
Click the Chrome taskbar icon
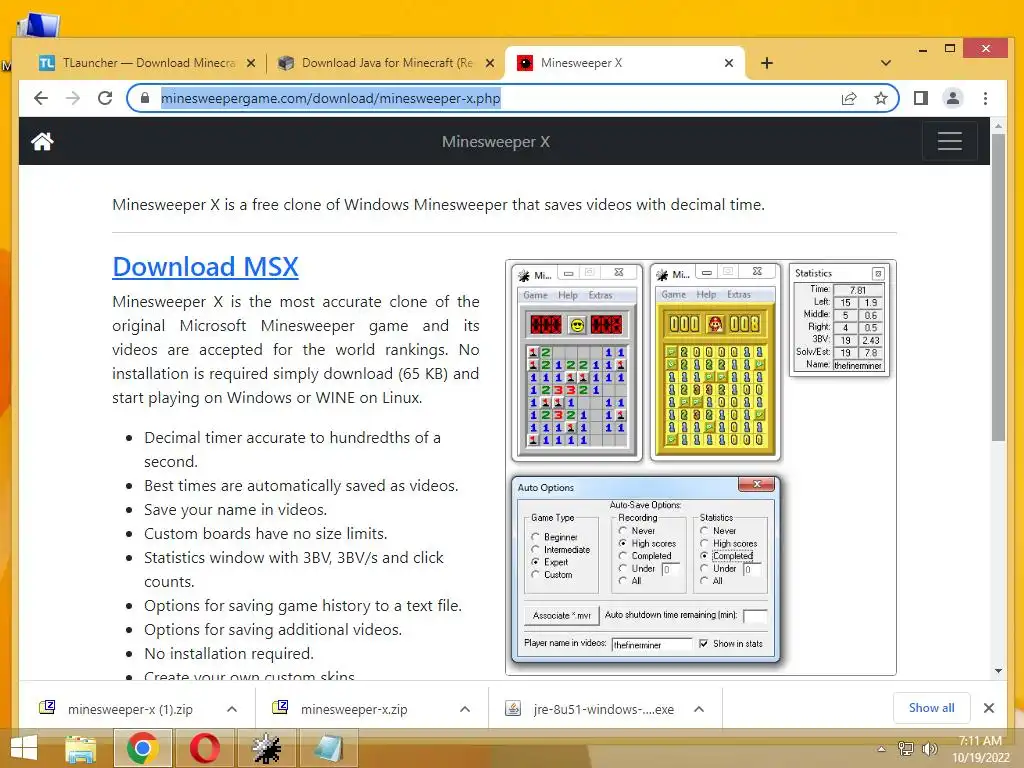point(143,748)
